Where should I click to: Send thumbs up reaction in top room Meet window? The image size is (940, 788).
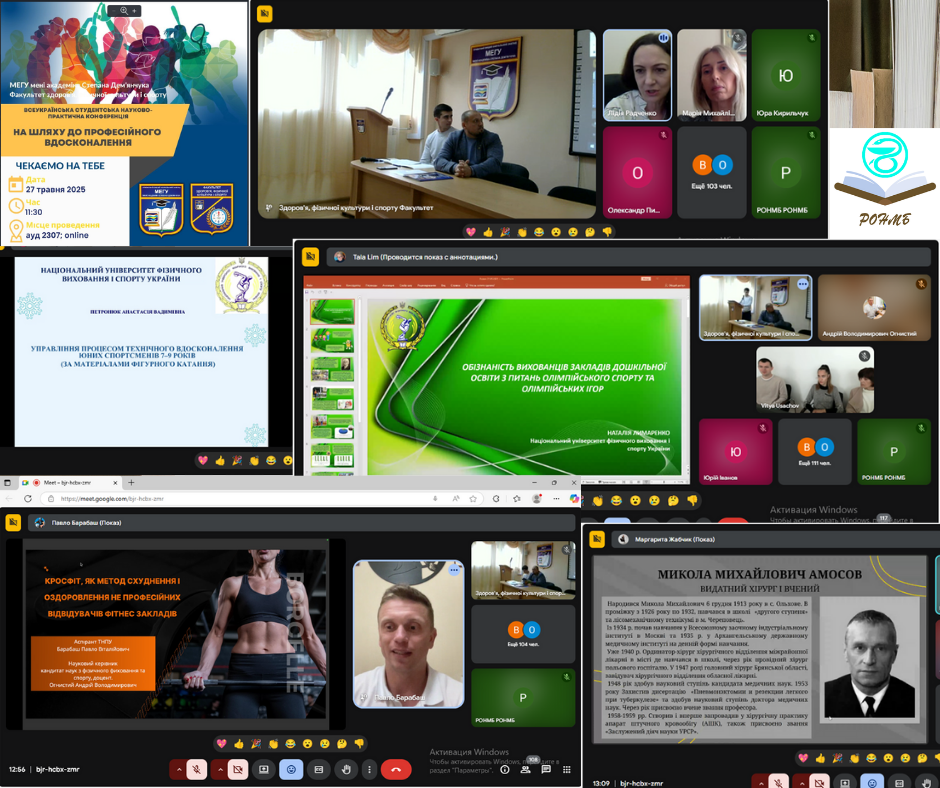[488, 232]
